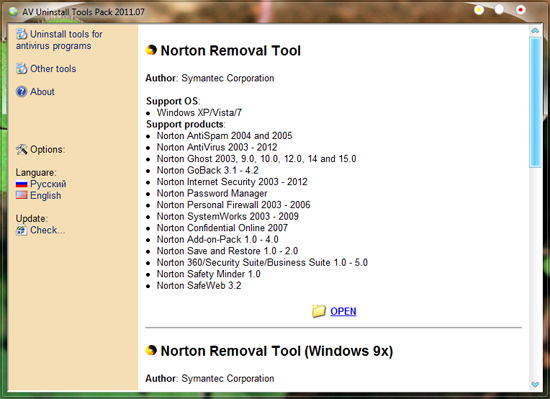Image resolution: width=550 pixels, height=399 pixels.
Task: Click the Options wrench icon
Action: (21, 149)
